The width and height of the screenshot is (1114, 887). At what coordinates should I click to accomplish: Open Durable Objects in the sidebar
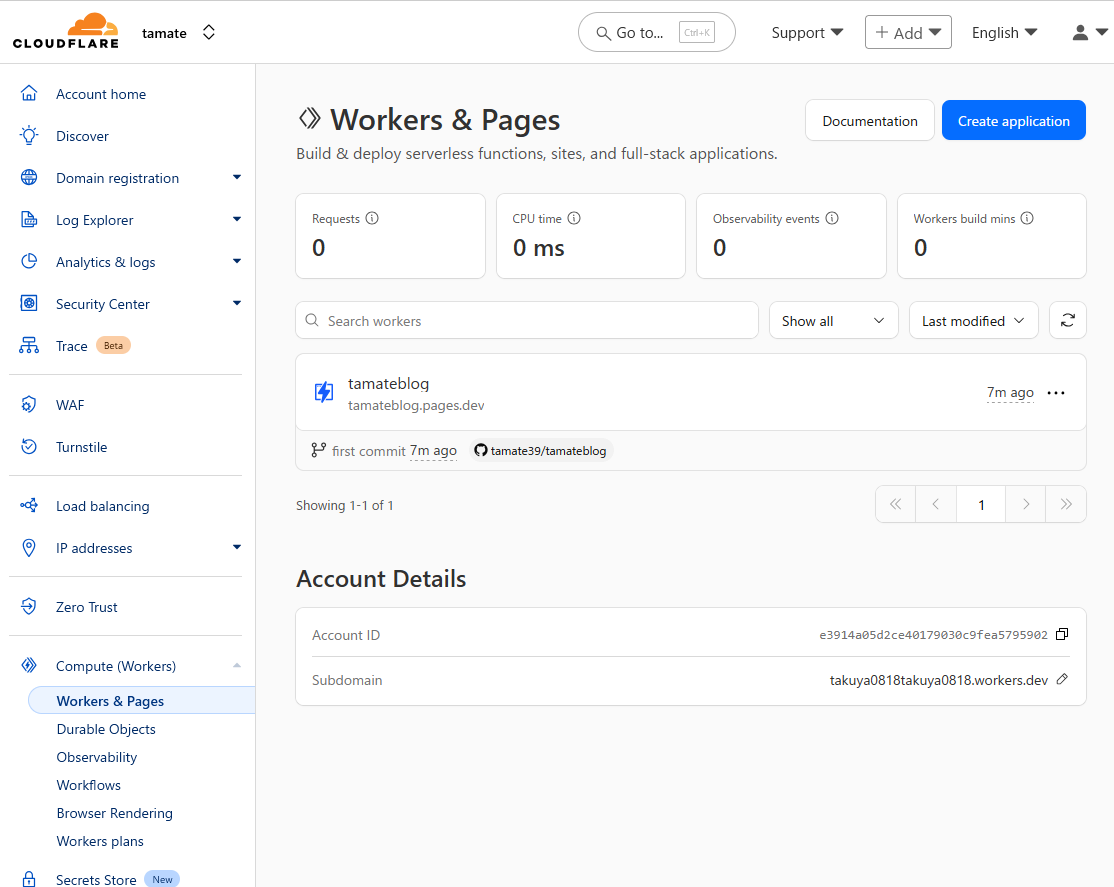click(106, 729)
